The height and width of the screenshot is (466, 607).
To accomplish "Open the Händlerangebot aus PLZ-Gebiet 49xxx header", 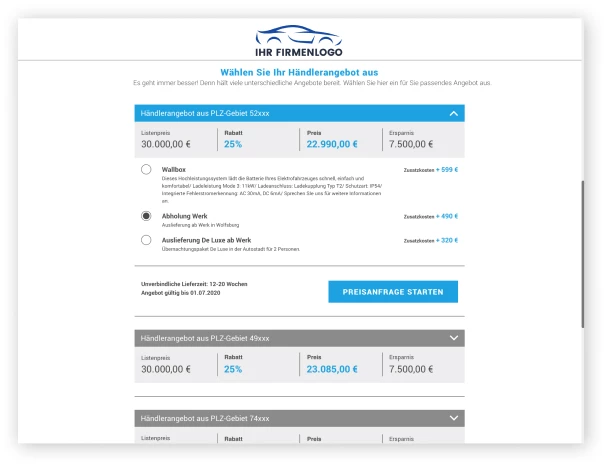I will [205, 338].
